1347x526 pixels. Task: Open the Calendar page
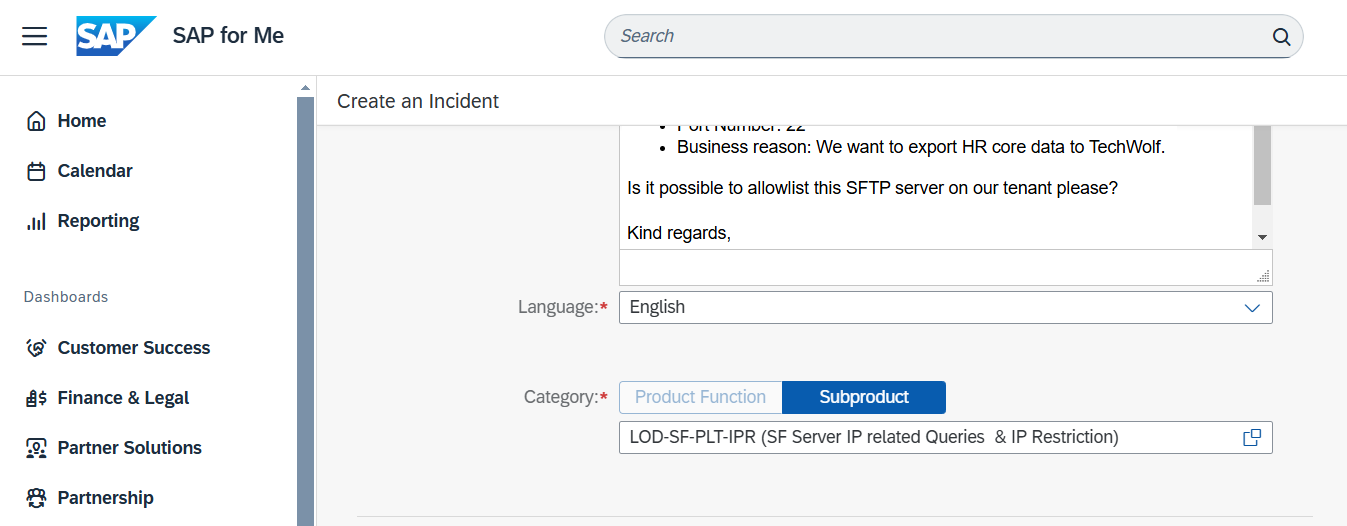coord(95,171)
